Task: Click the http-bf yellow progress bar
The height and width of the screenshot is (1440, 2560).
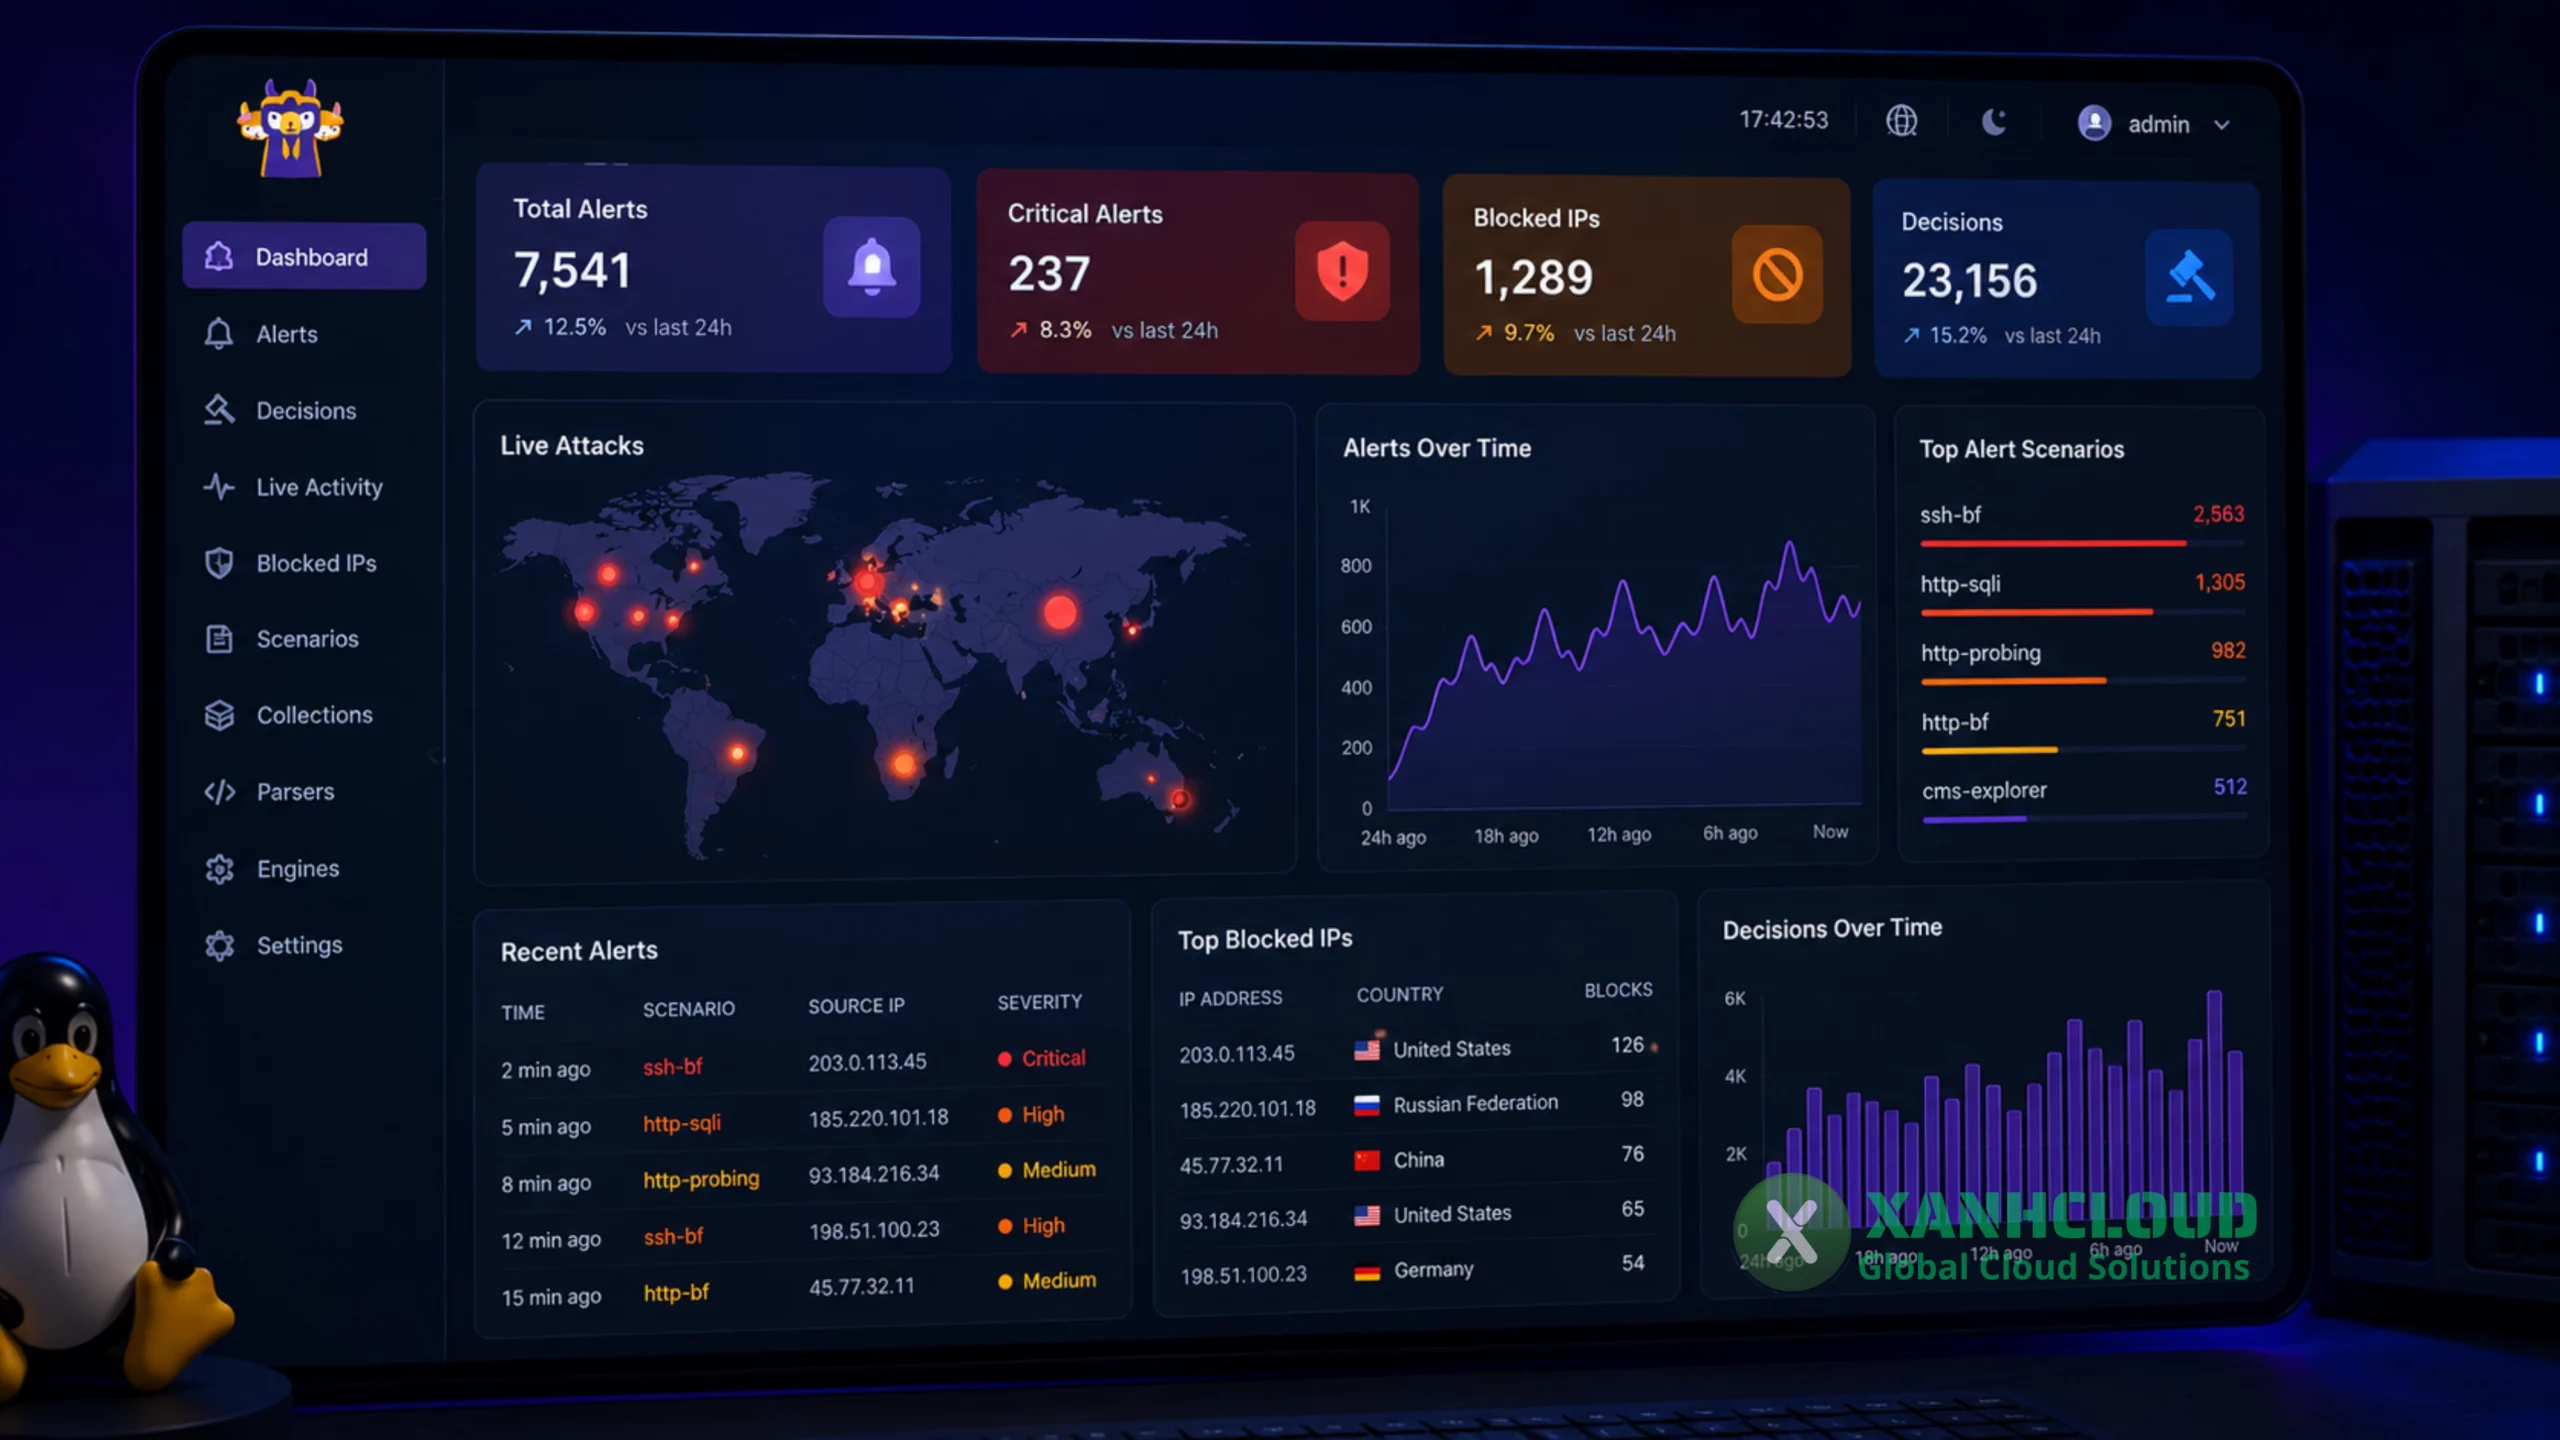Action: [x=1989, y=750]
